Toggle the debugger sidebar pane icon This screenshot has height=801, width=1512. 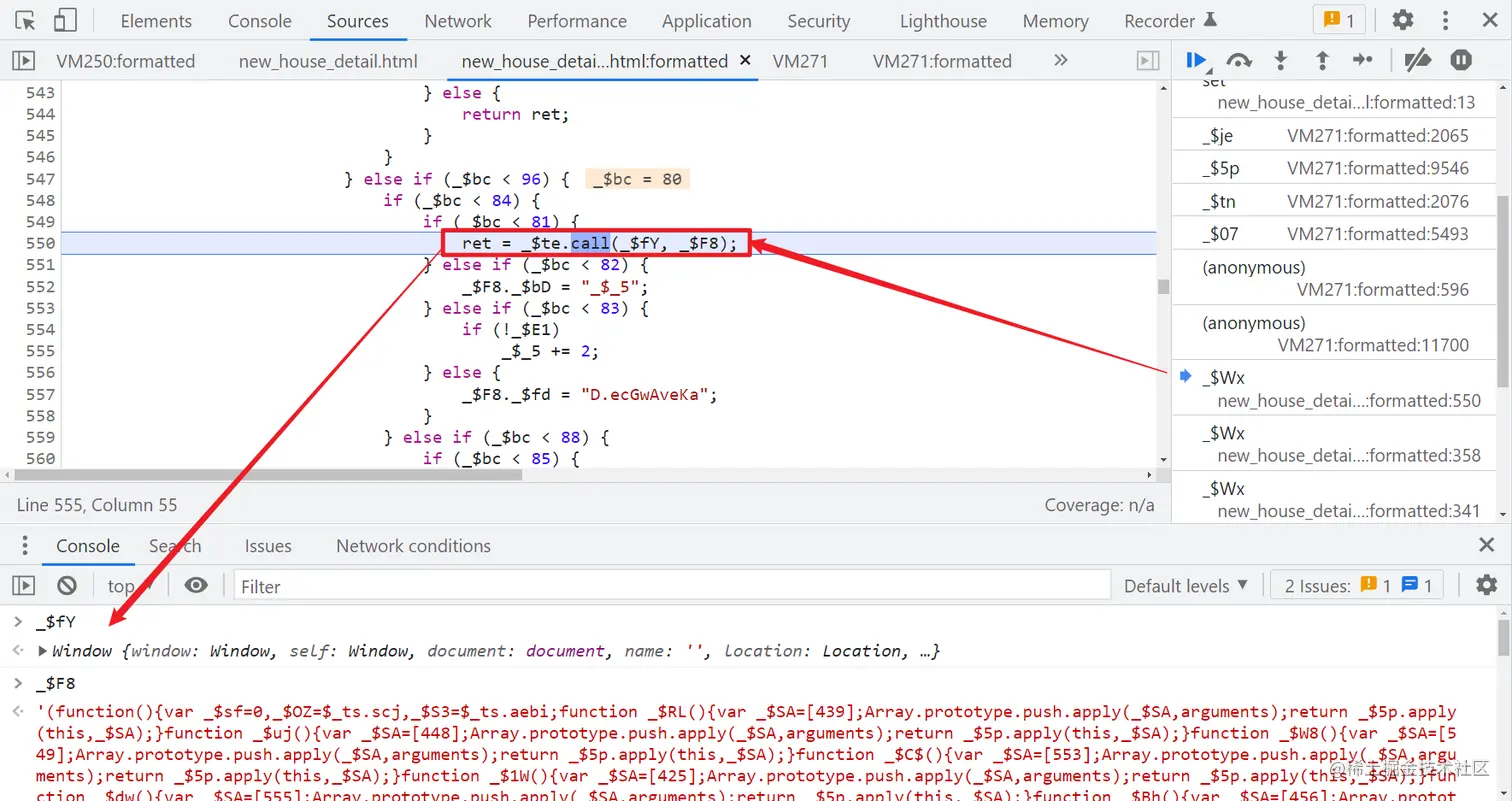1148,61
